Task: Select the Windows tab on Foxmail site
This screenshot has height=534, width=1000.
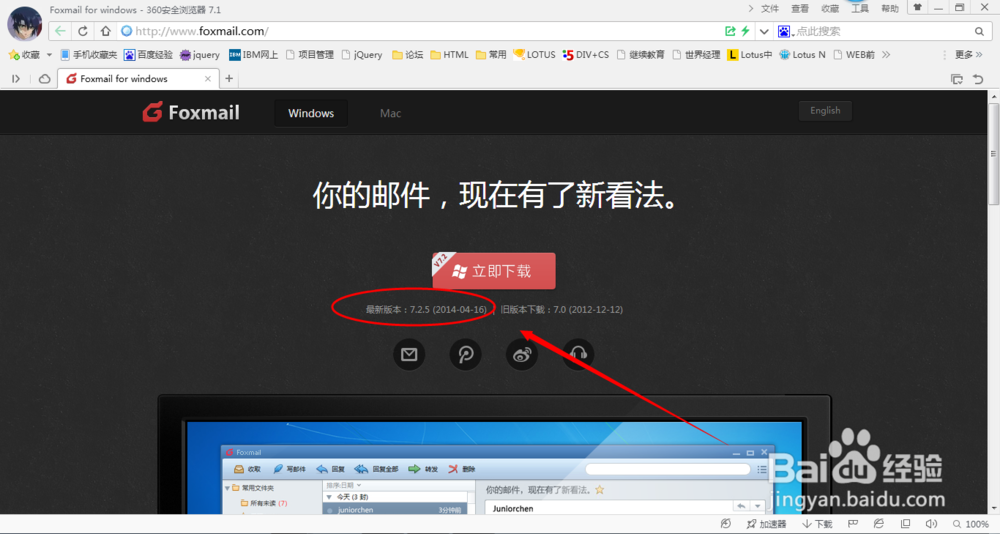Action: [311, 113]
